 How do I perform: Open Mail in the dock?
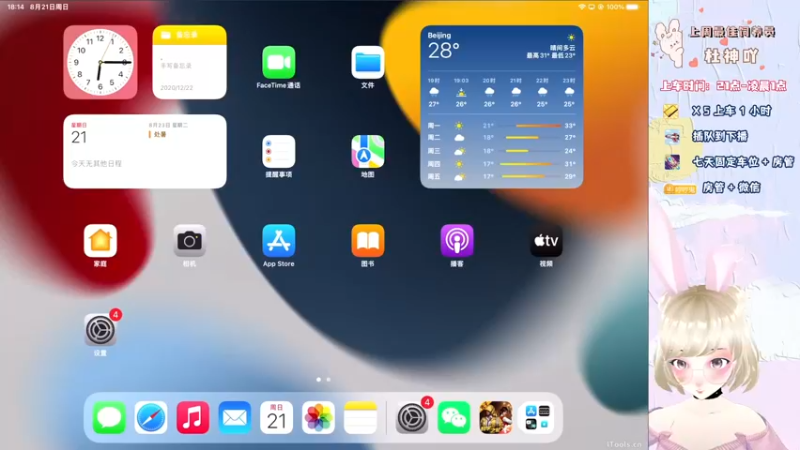click(x=235, y=418)
